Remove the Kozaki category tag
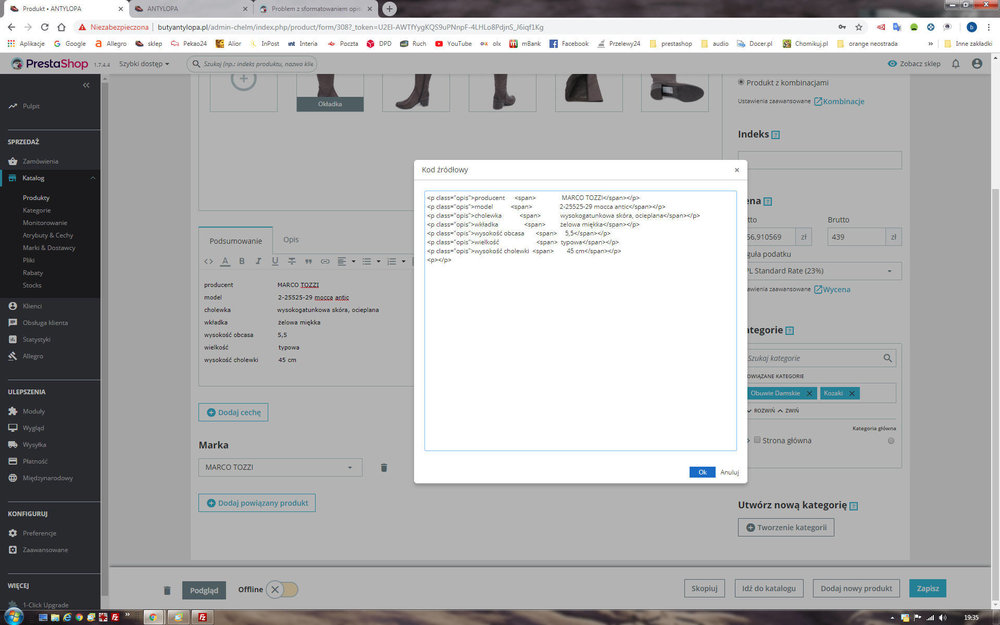The width and height of the screenshot is (1000, 625). [x=851, y=393]
